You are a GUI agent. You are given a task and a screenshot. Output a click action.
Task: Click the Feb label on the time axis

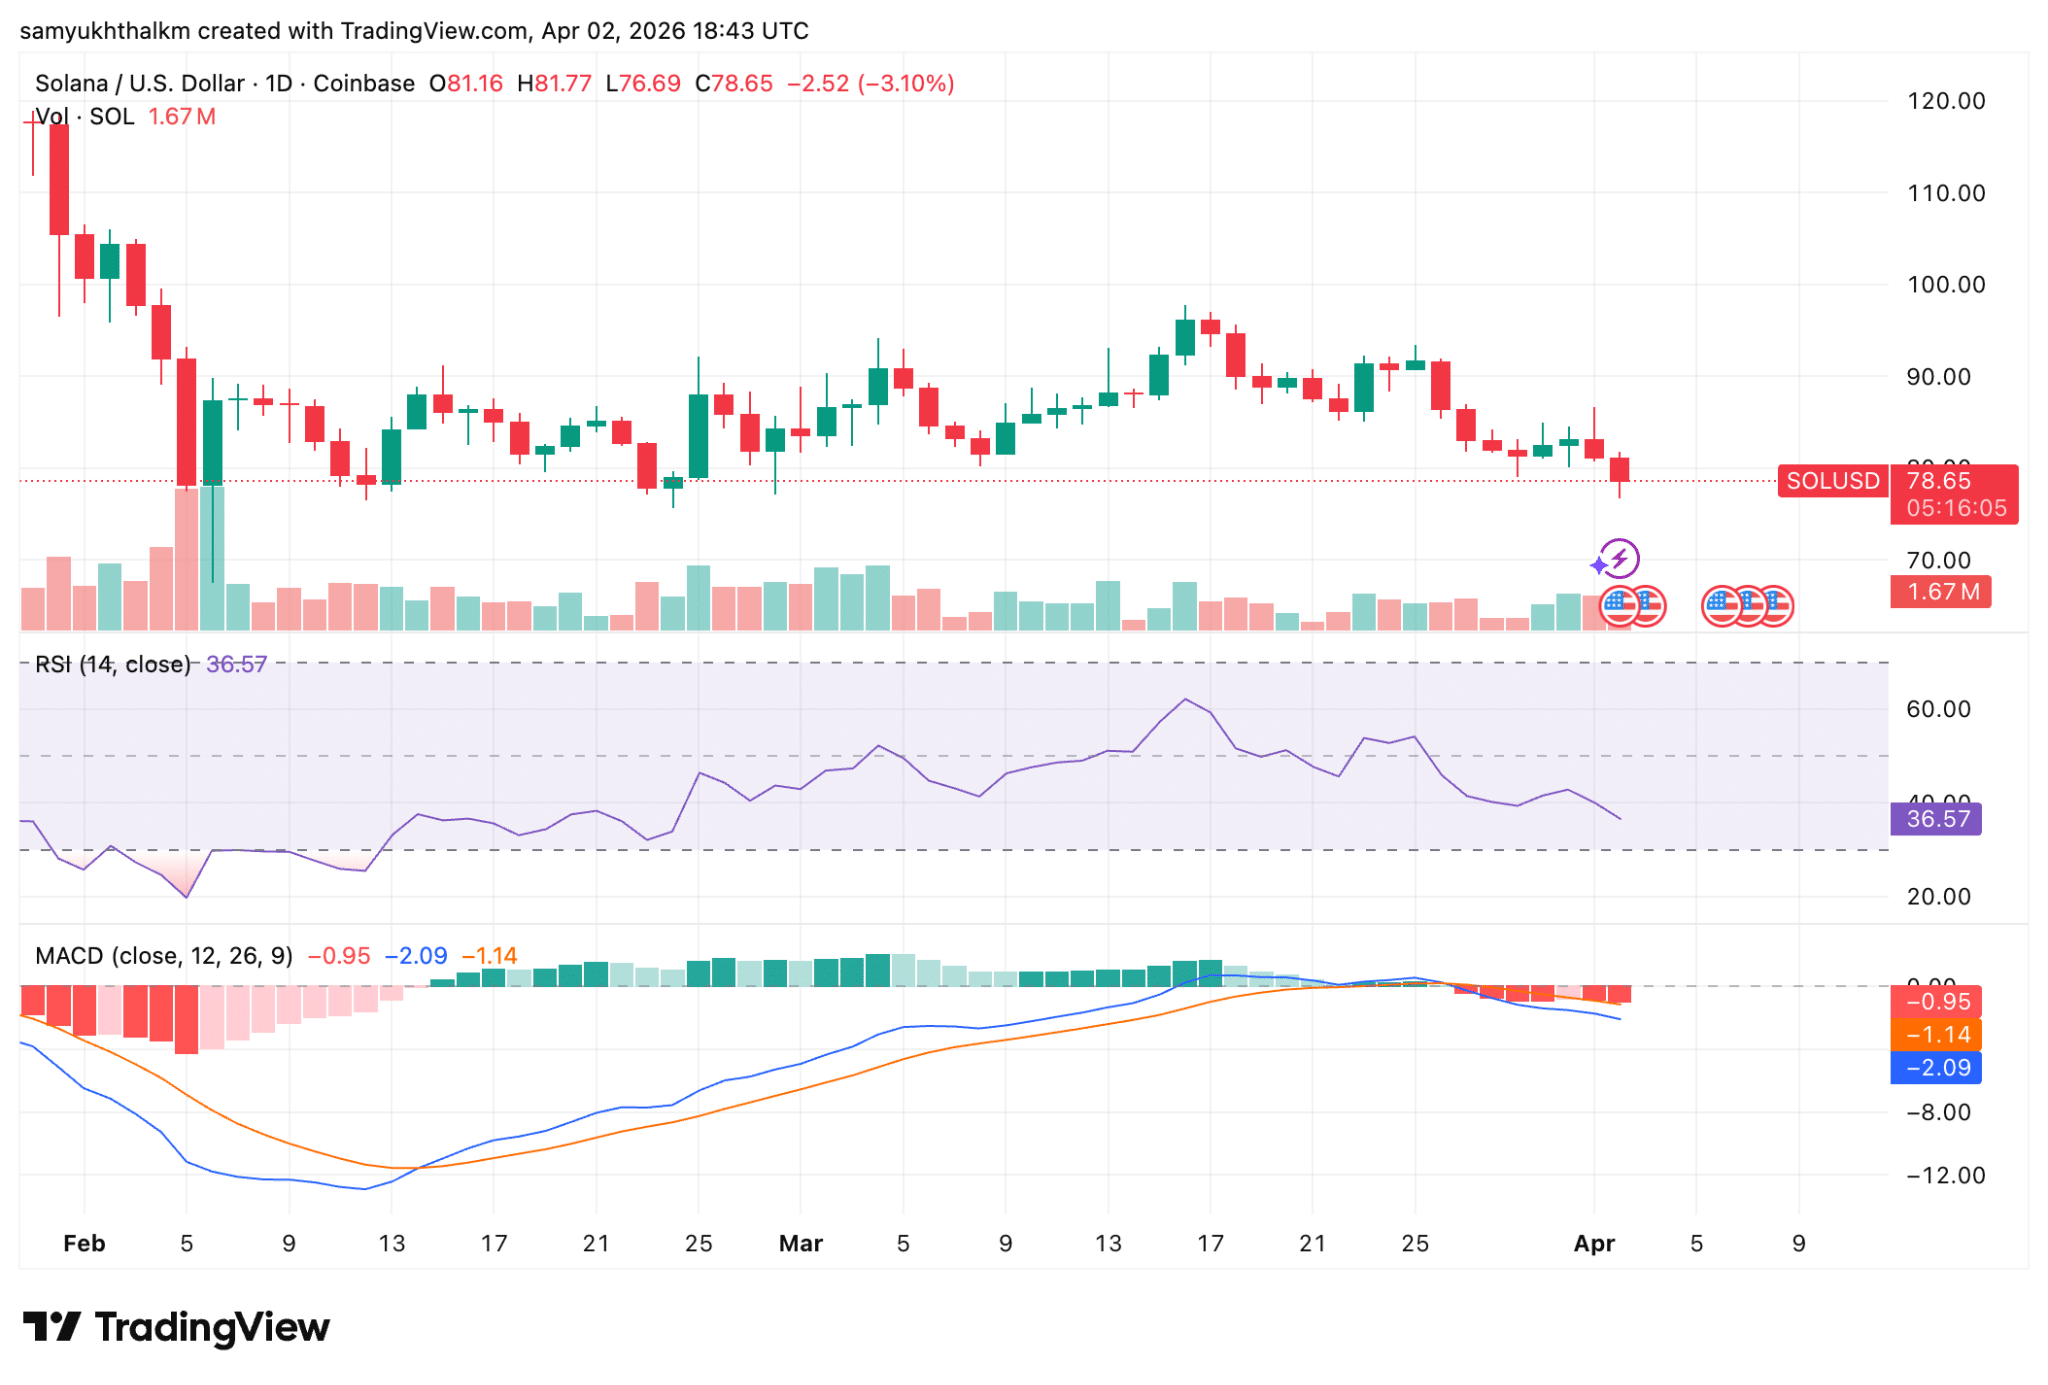click(x=84, y=1243)
